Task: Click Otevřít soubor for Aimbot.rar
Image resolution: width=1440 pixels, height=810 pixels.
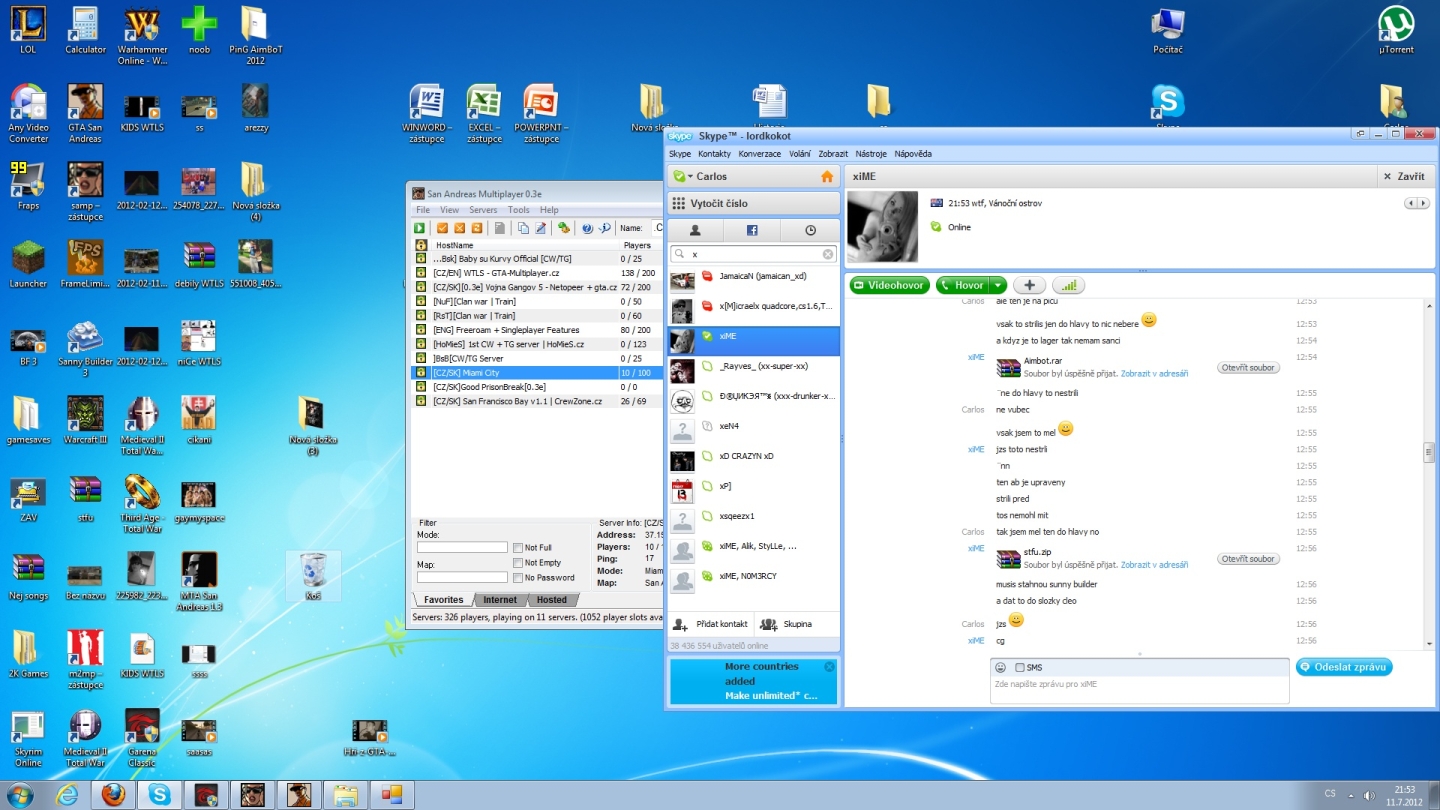Action: (1248, 368)
